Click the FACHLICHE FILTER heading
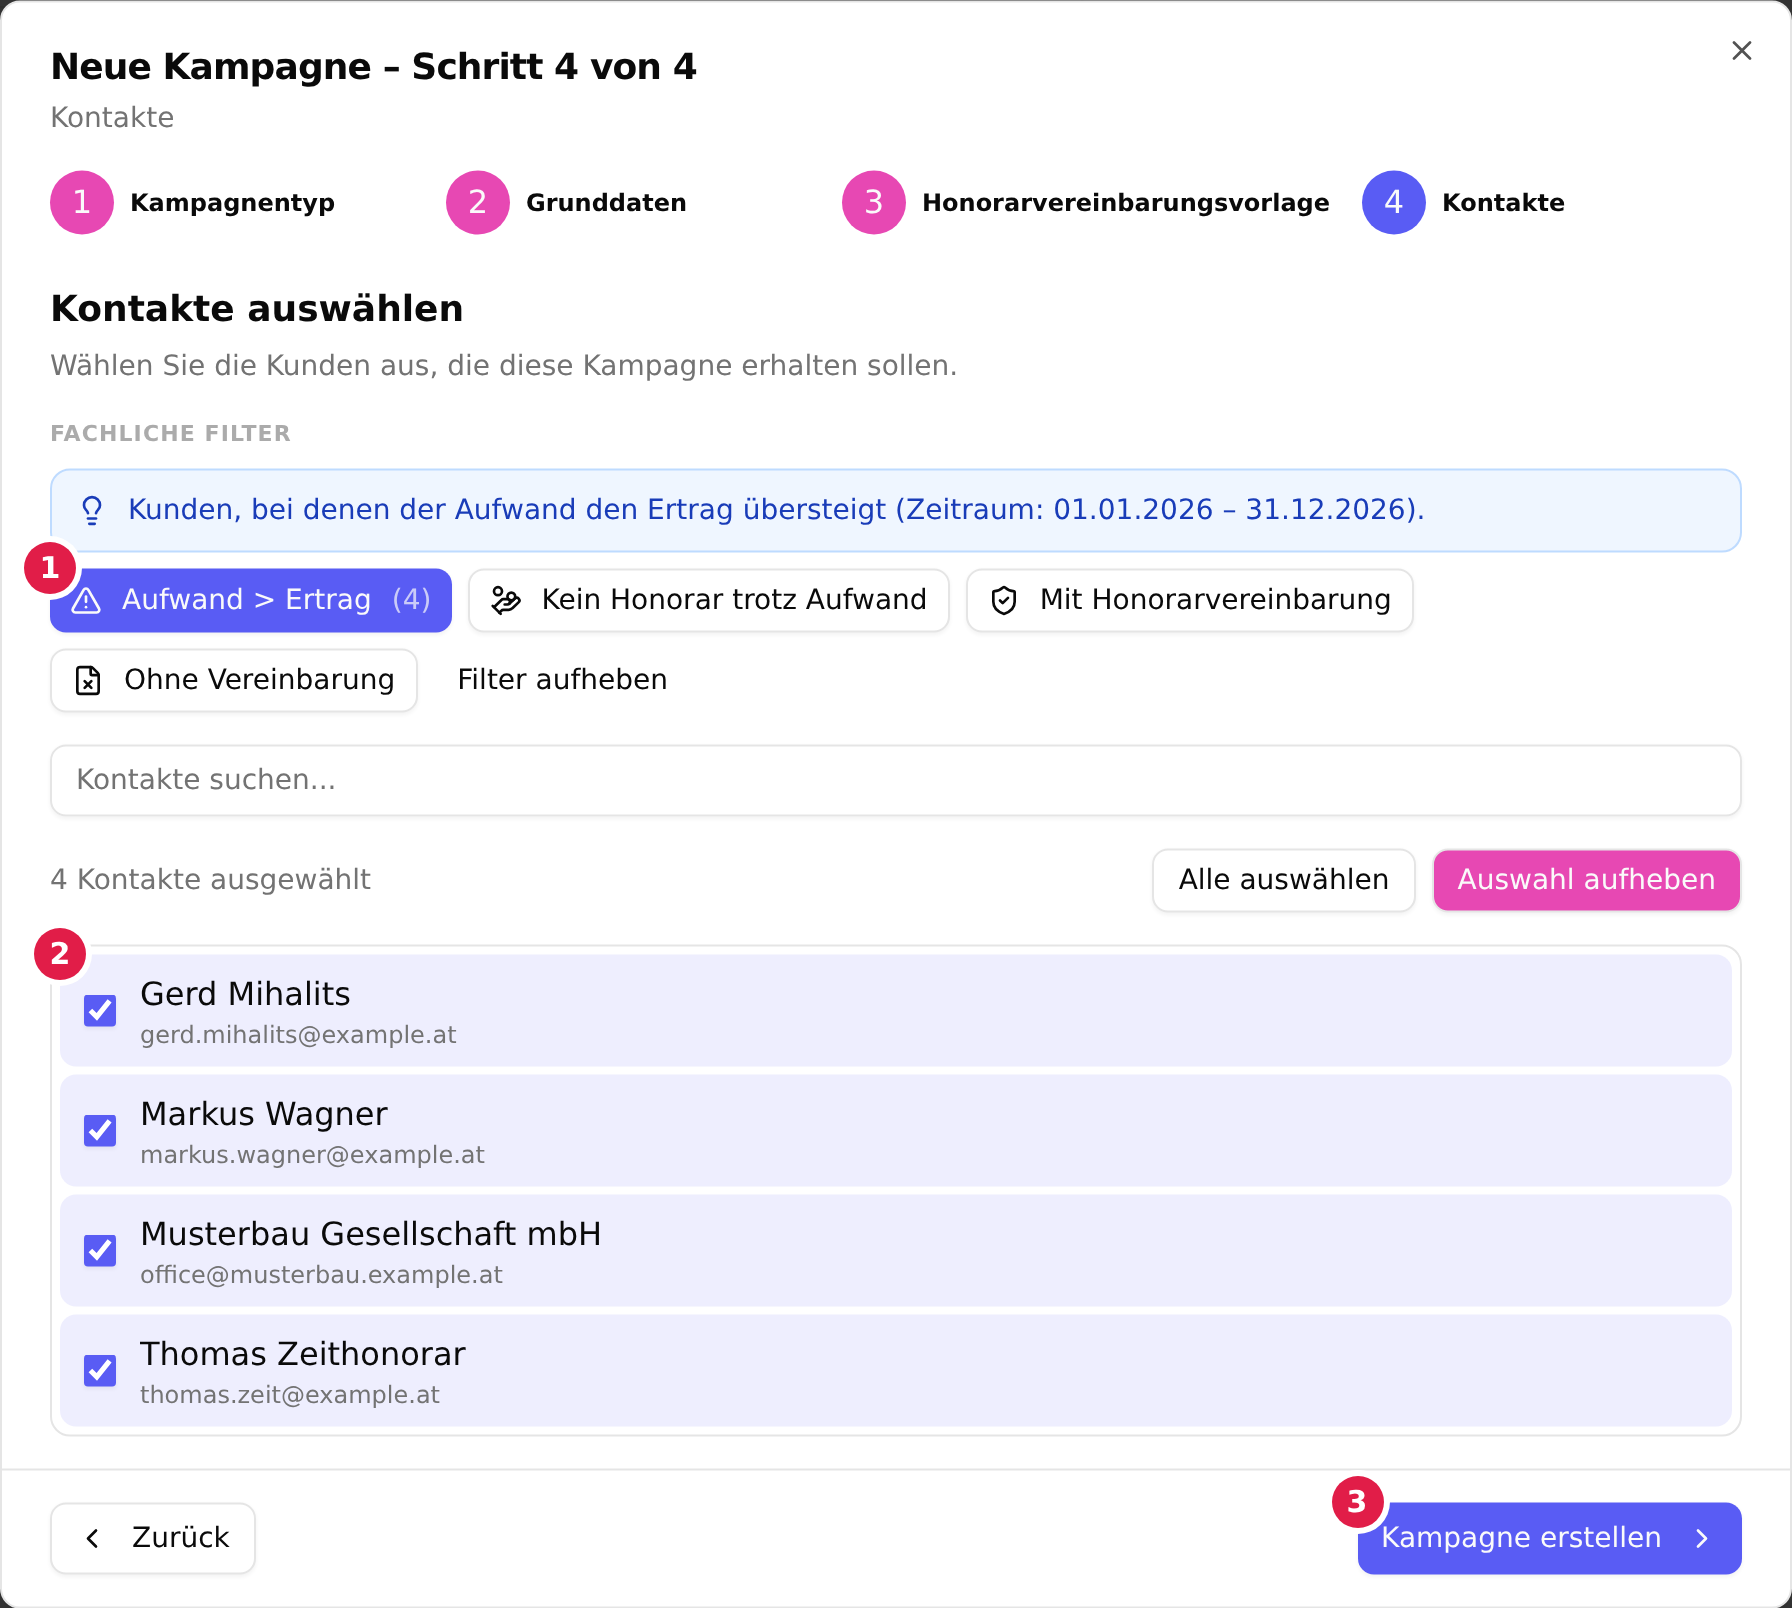 pyautogui.click(x=171, y=433)
